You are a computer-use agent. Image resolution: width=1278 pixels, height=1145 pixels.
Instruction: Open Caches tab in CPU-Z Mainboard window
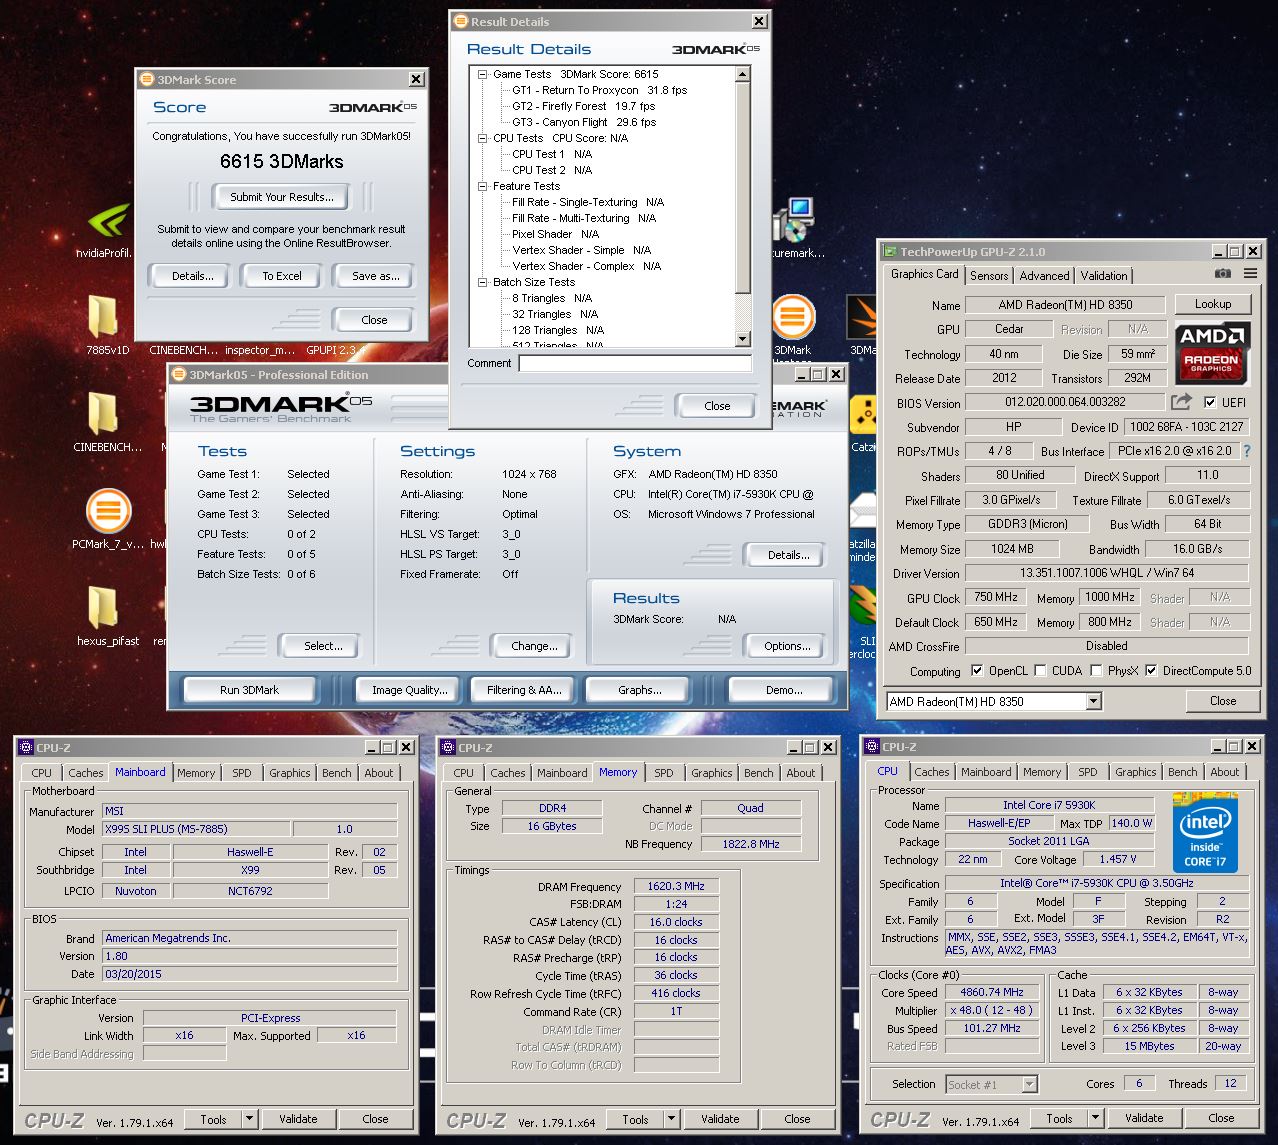click(86, 773)
